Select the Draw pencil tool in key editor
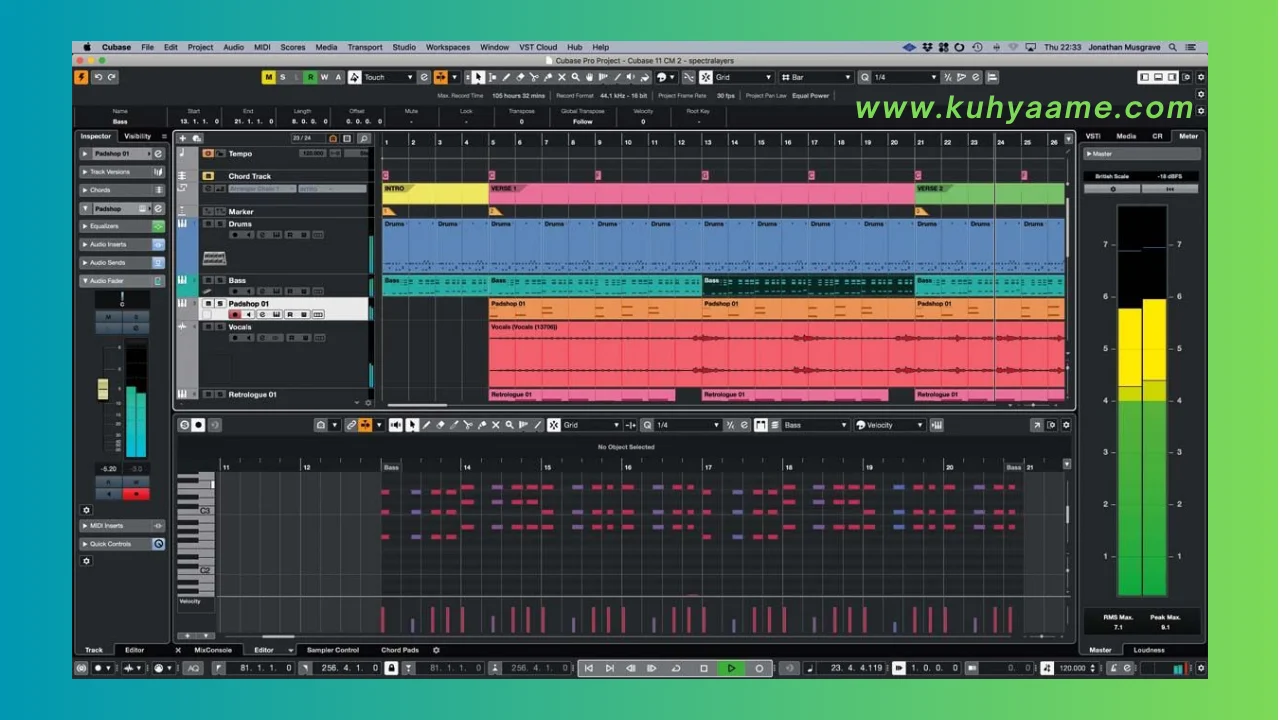The image size is (1280, 720). [426, 425]
